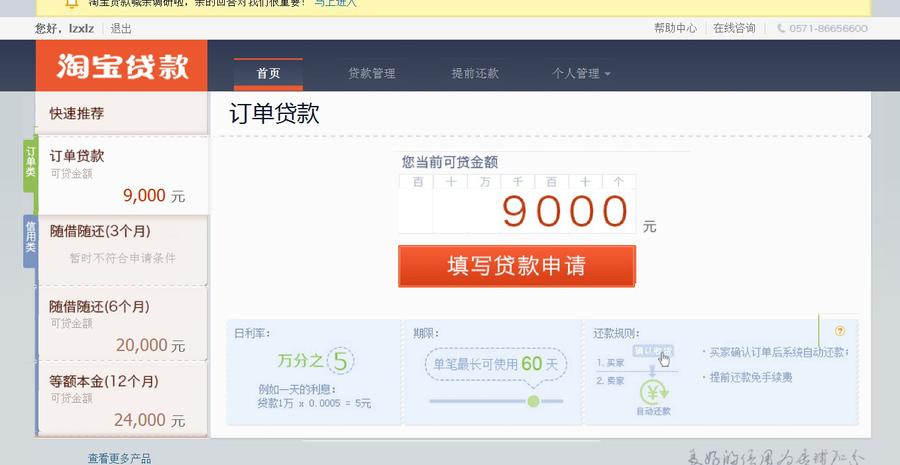Click the 自动还款 yen circle icon

tap(654, 393)
